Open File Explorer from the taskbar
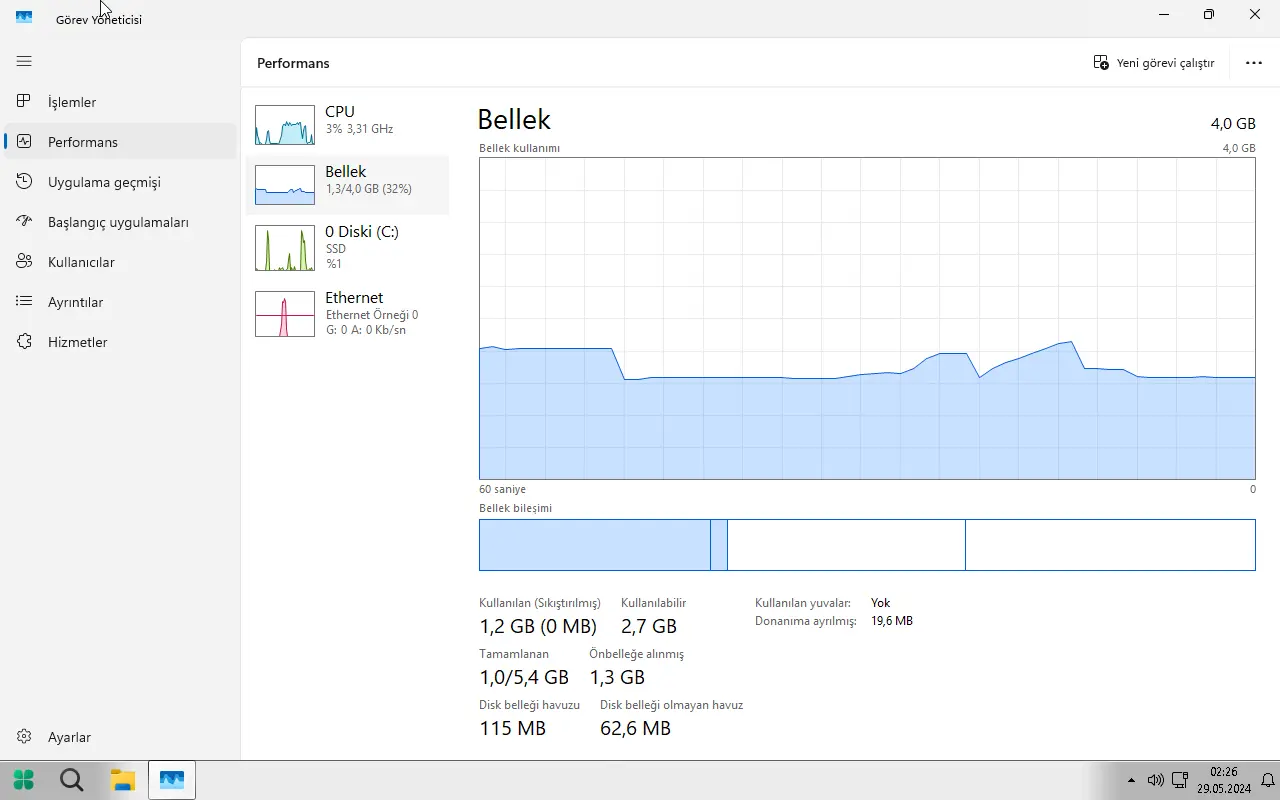Viewport: 1280px width, 800px height. pyautogui.click(x=122, y=780)
